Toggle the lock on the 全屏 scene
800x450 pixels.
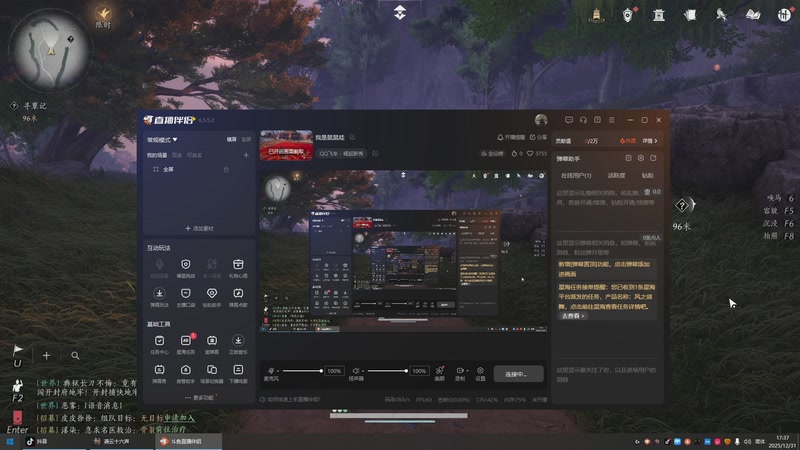coord(226,169)
